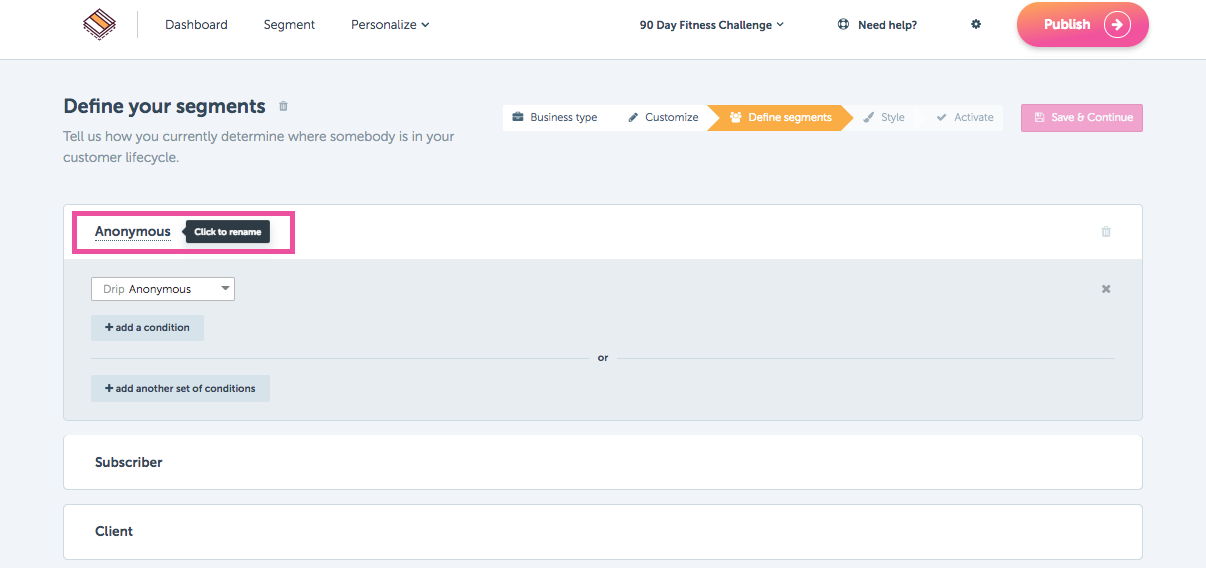The image size is (1206, 568).
Task: Click the app logo icon
Action: click(100, 24)
